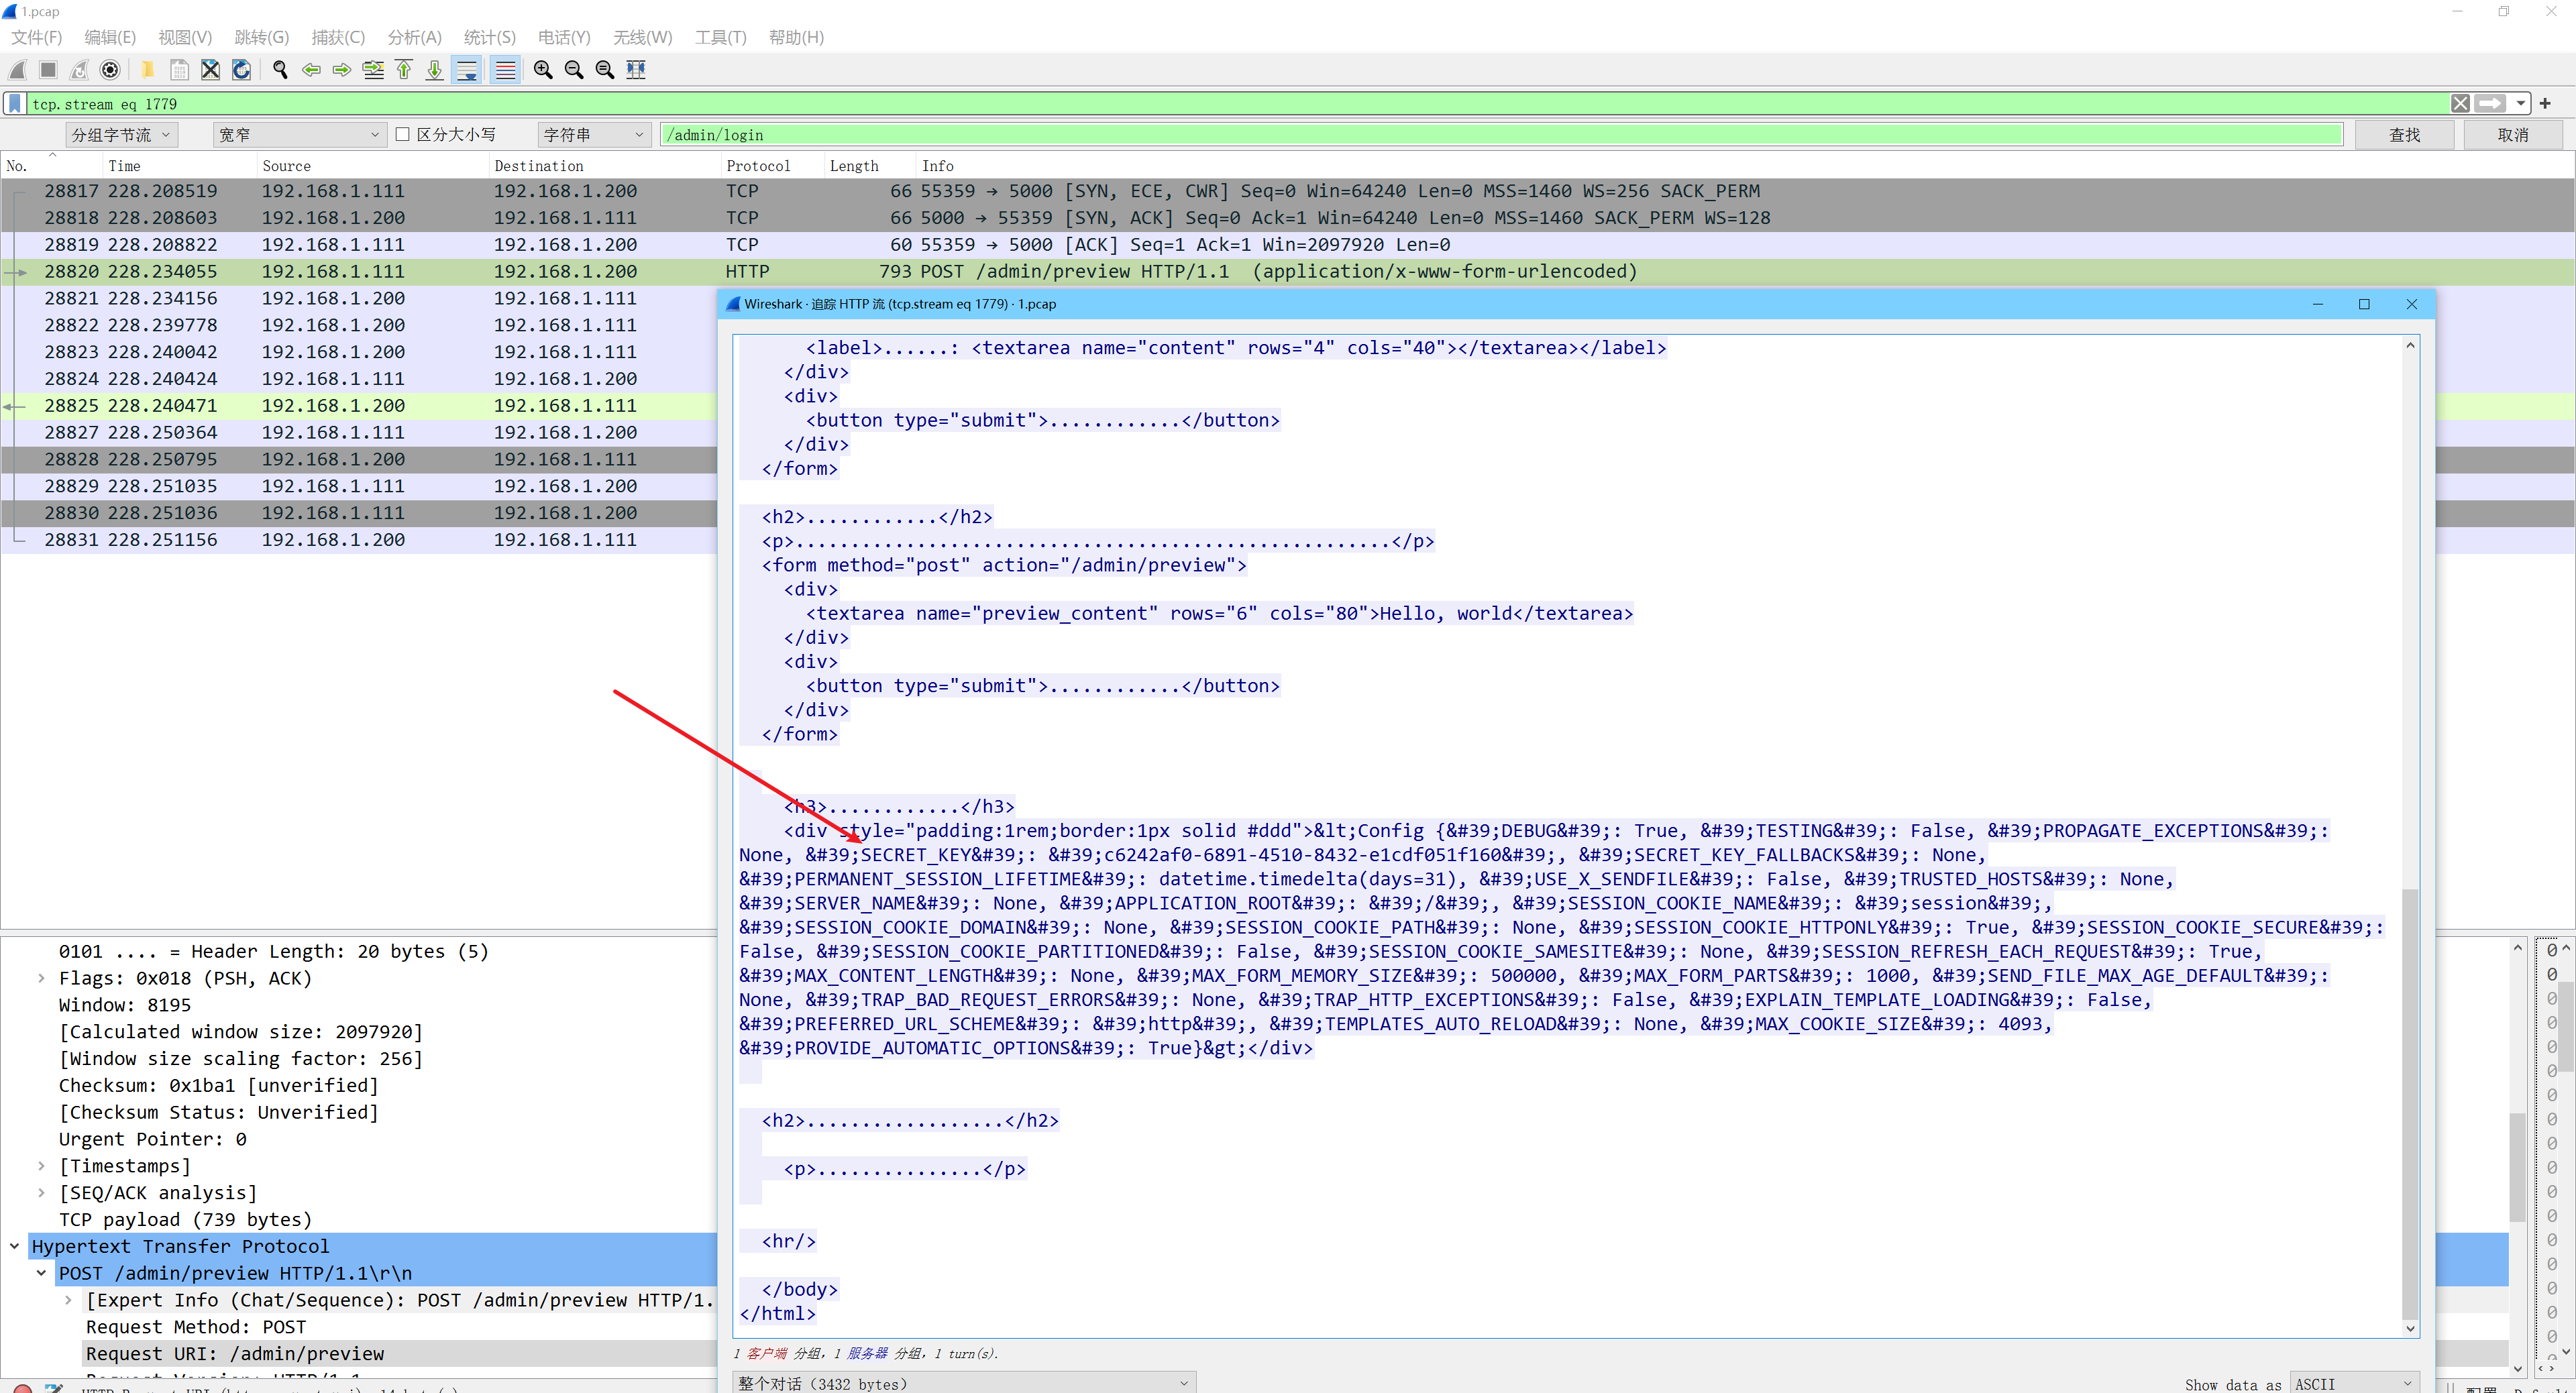Viewport: 2576px width, 1393px height.
Task: Collapse POST /admin/preview request line
Action: (41, 1273)
